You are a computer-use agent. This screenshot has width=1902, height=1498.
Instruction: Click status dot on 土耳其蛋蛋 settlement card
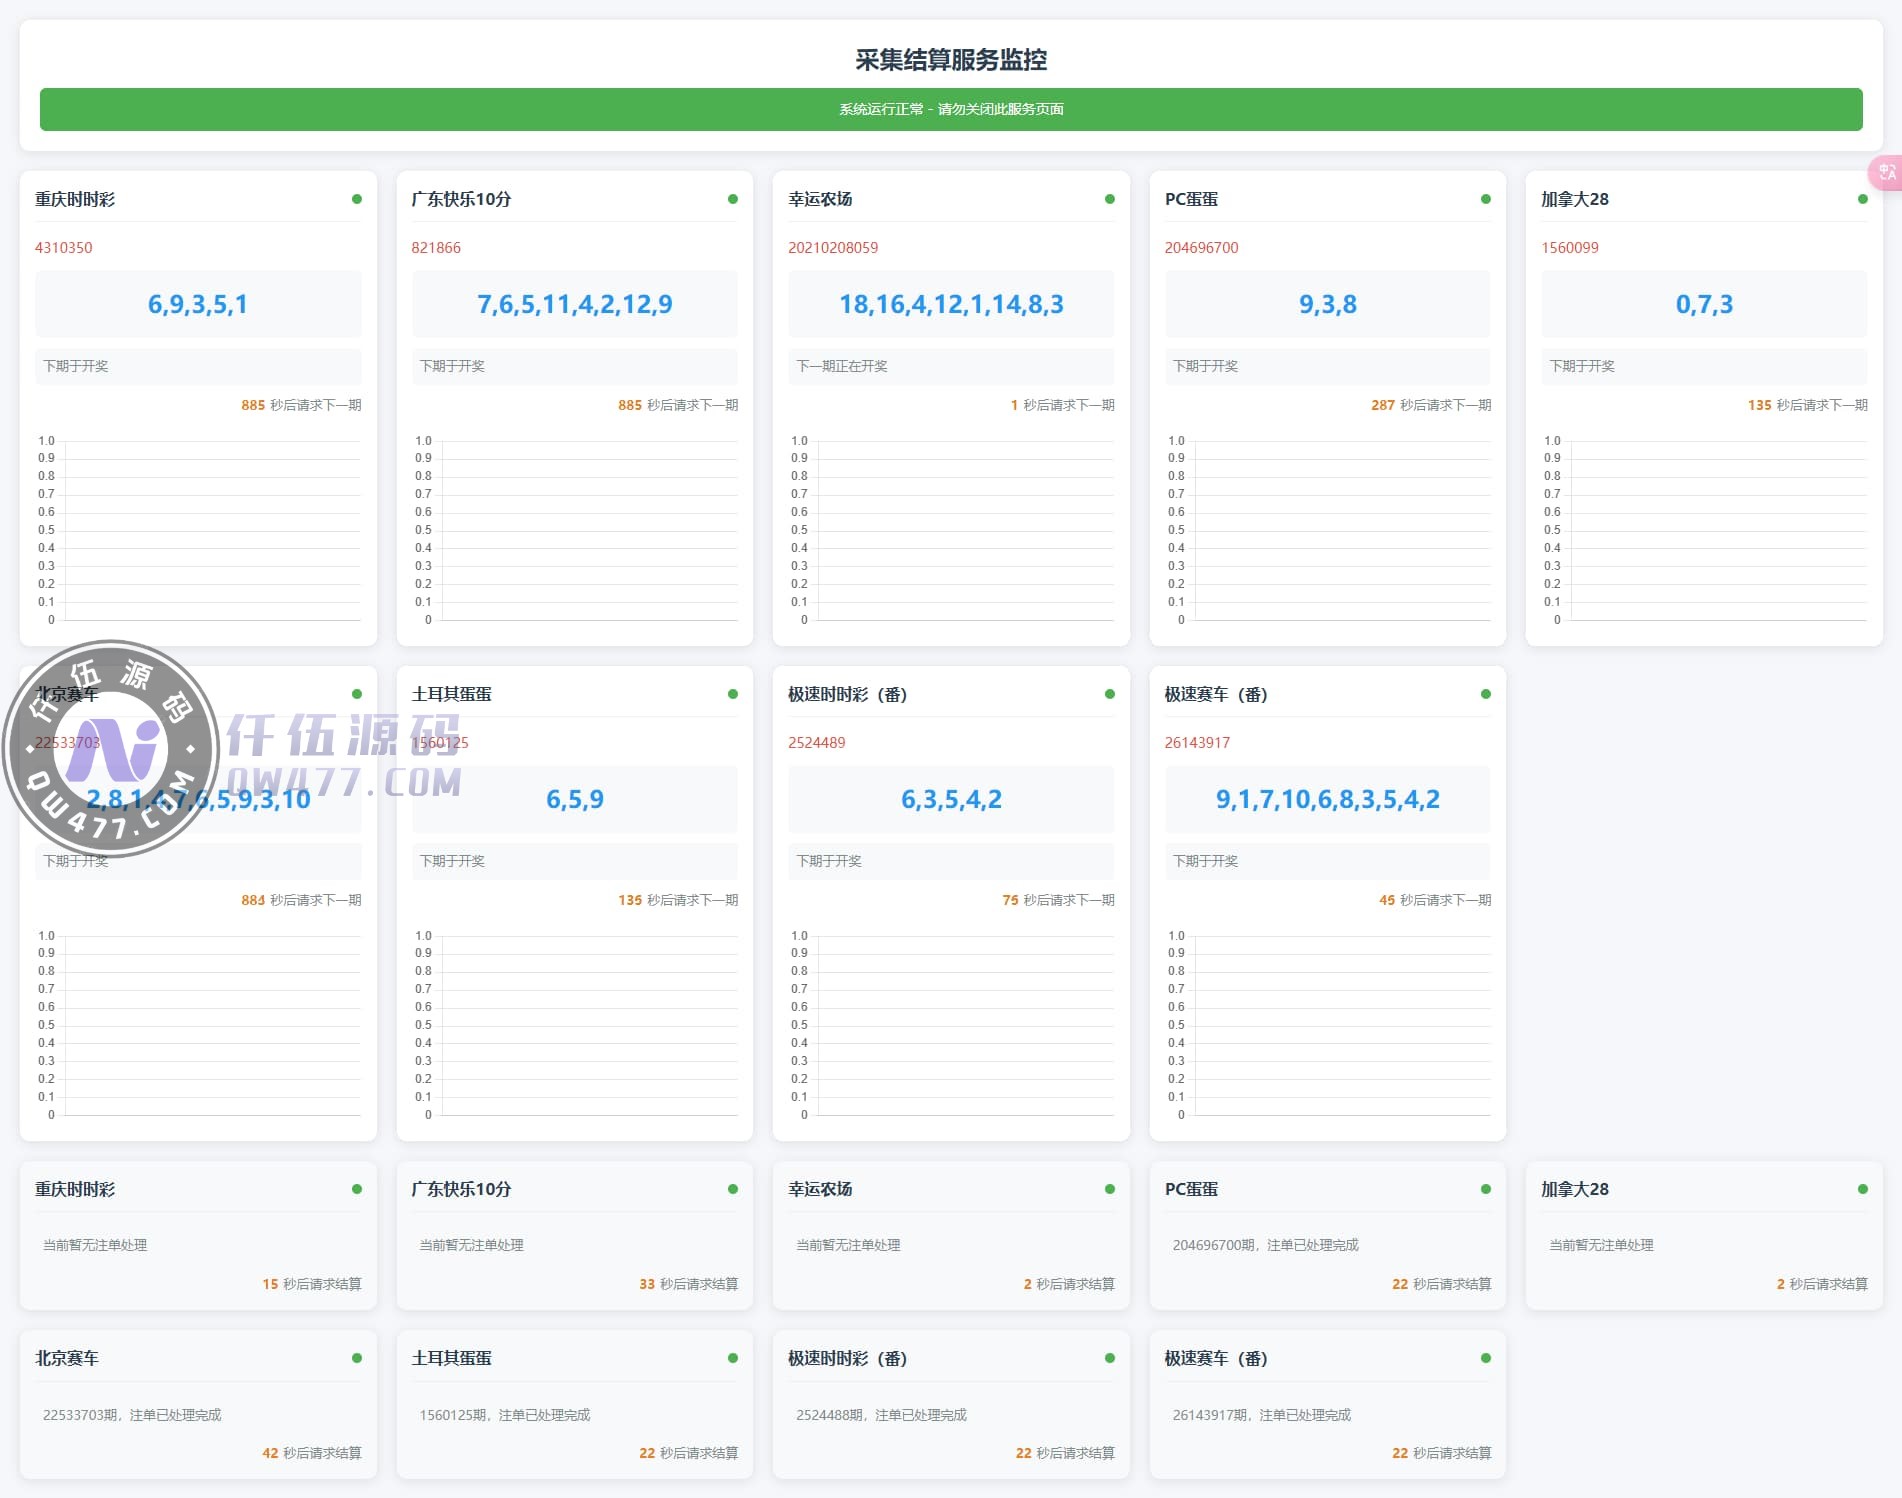pos(733,1358)
